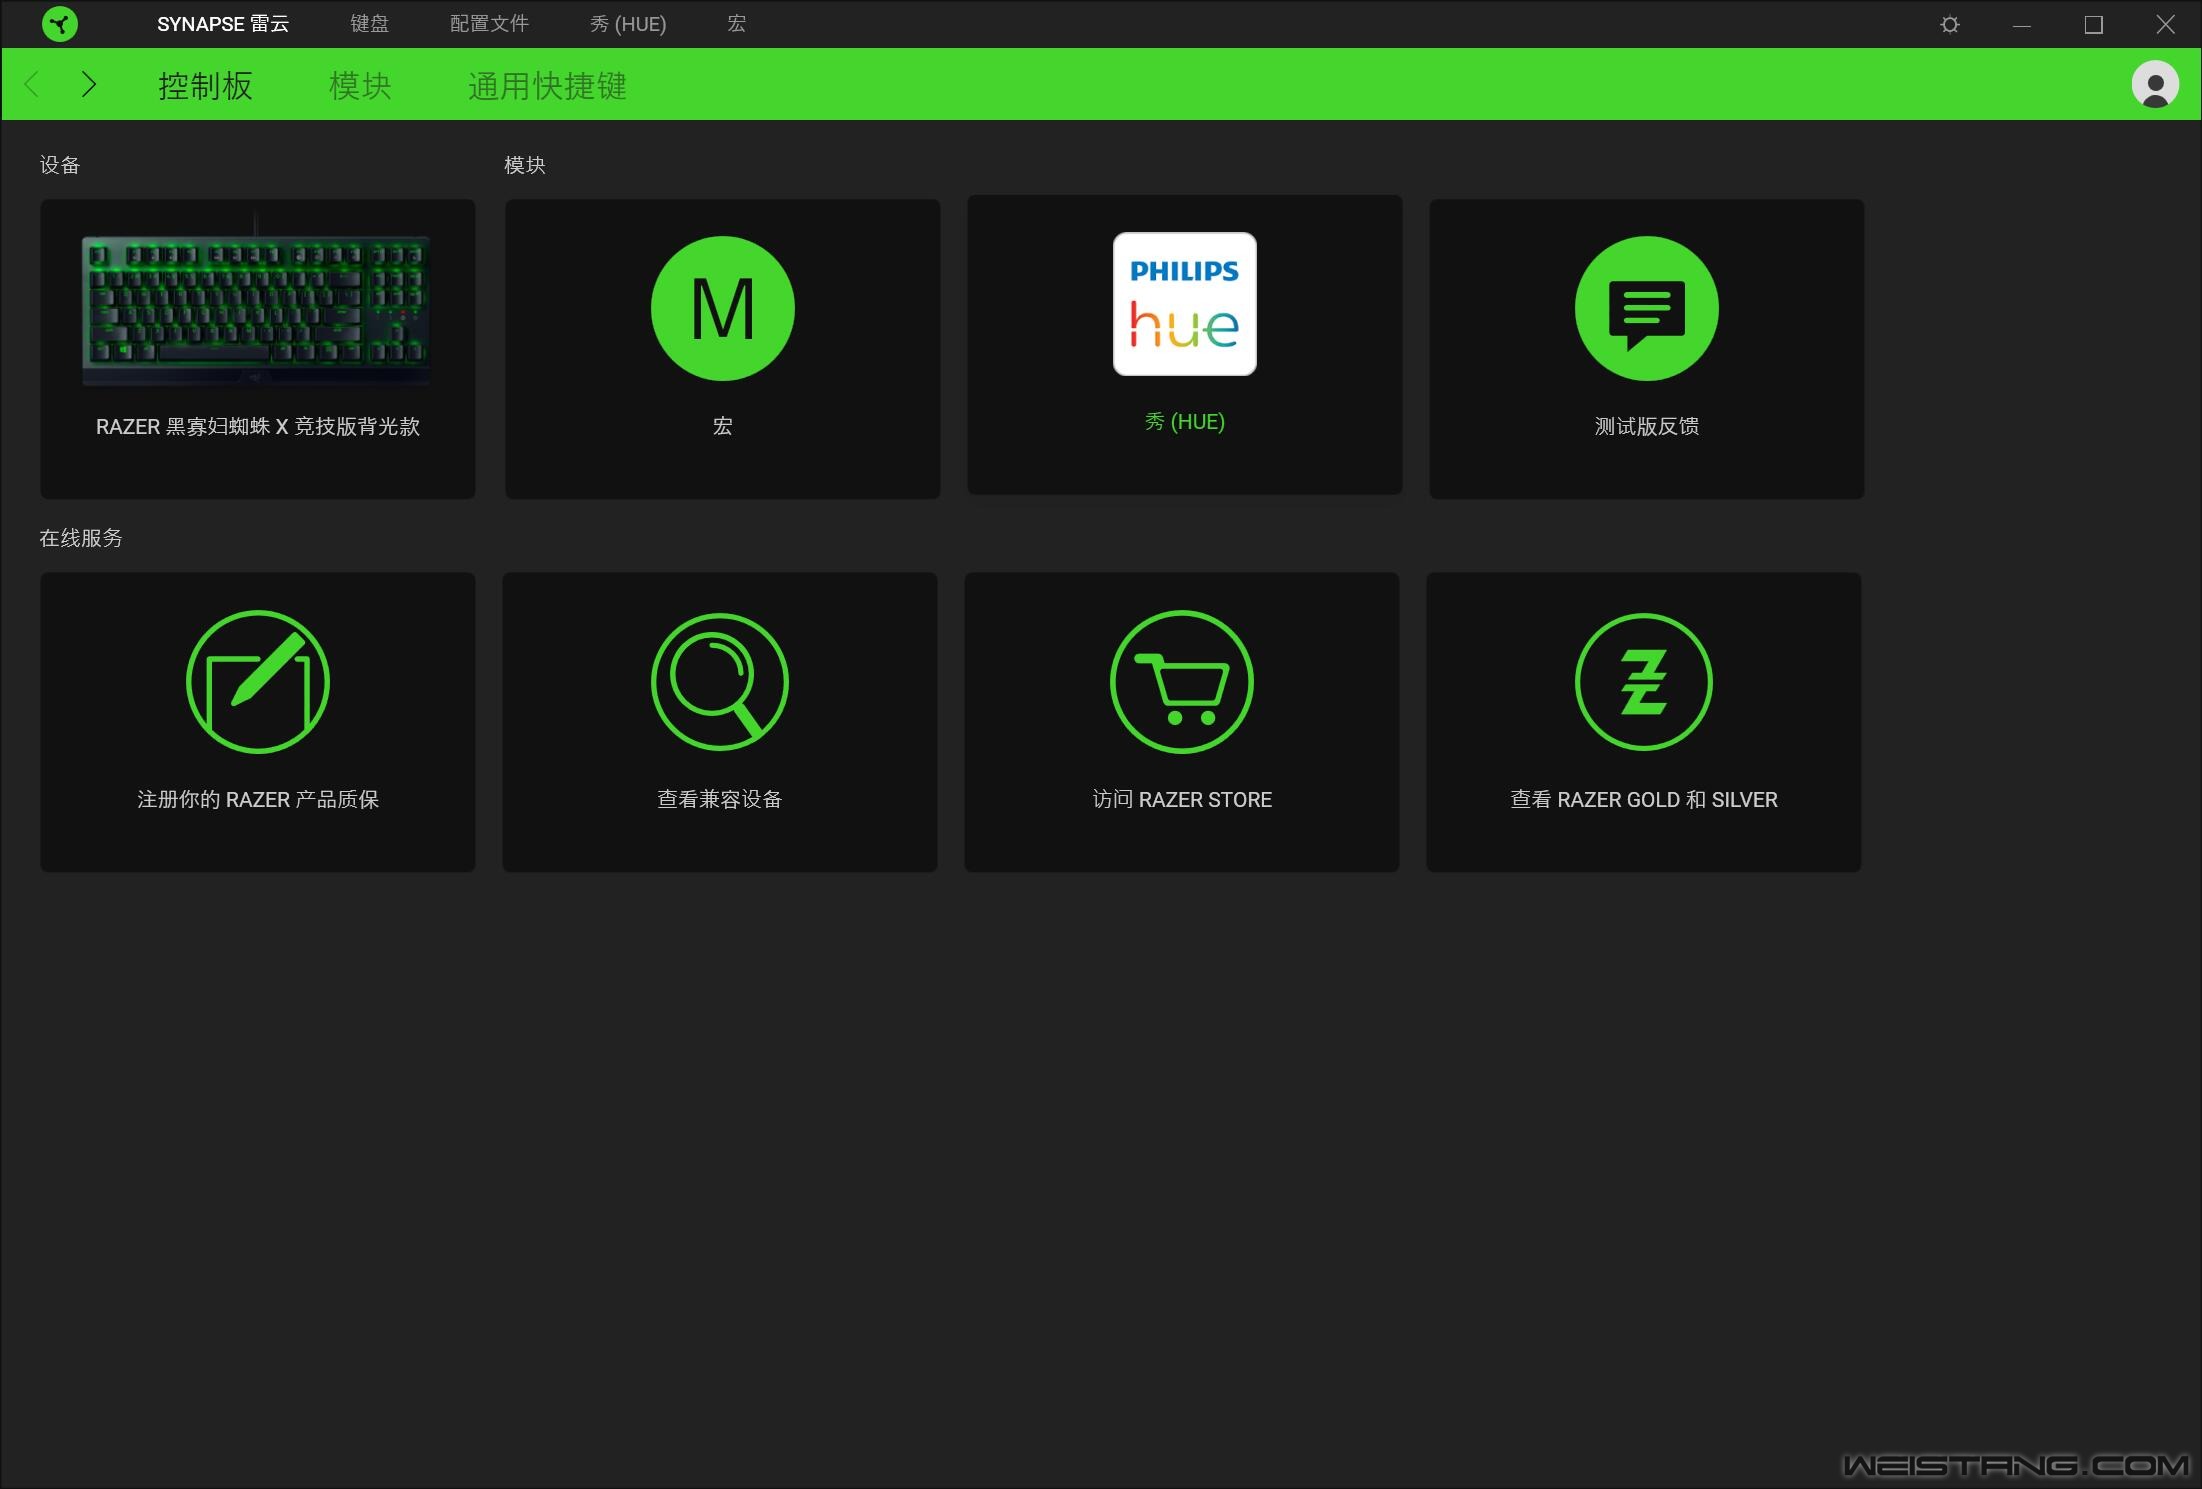Open the beta feedback (测试版反馈) icon

click(1646, 308)
